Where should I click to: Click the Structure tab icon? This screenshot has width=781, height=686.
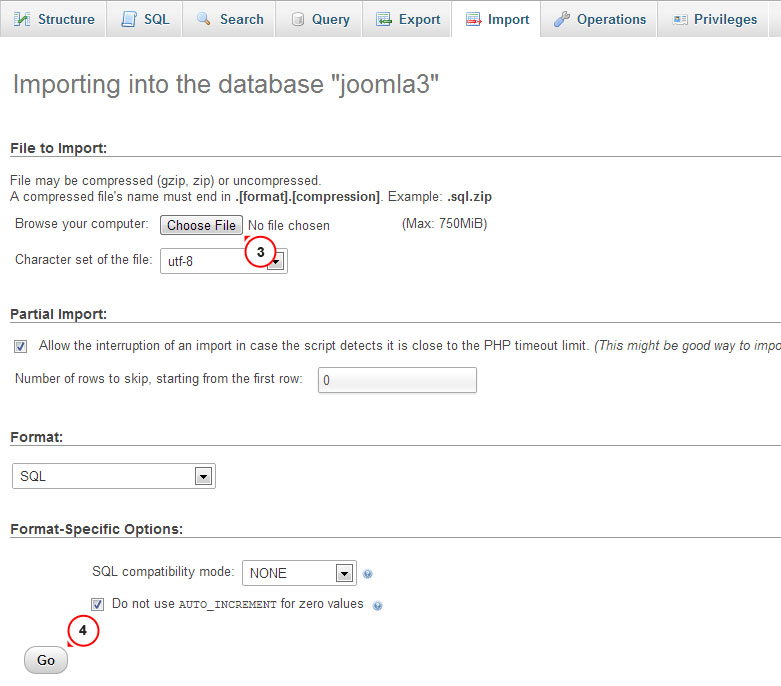22,19
